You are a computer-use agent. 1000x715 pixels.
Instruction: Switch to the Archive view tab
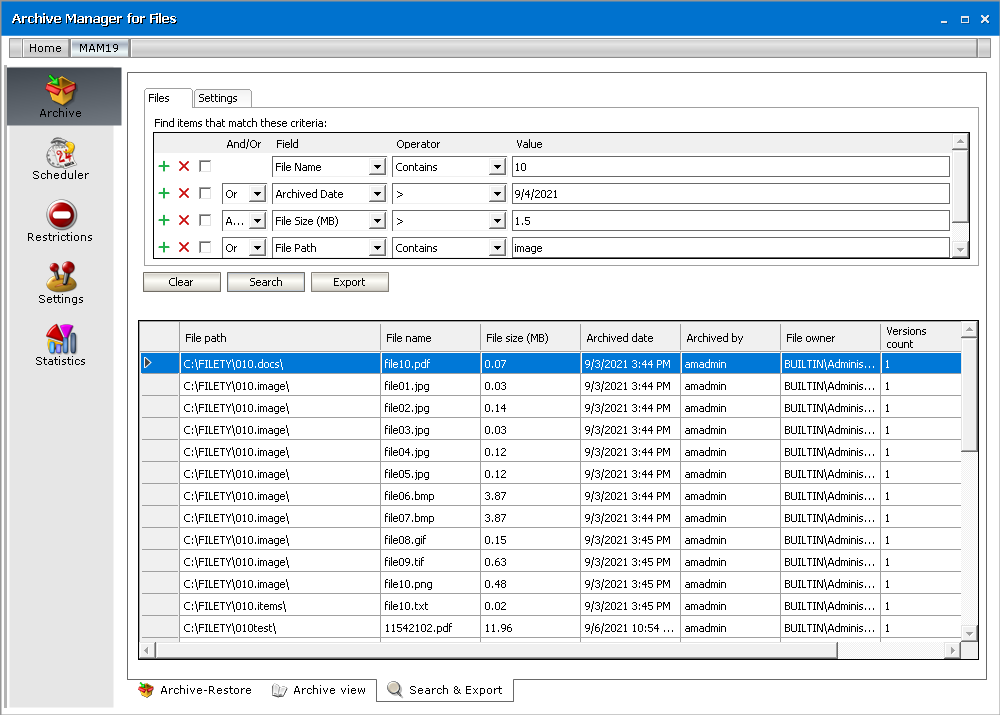(319, 690)
